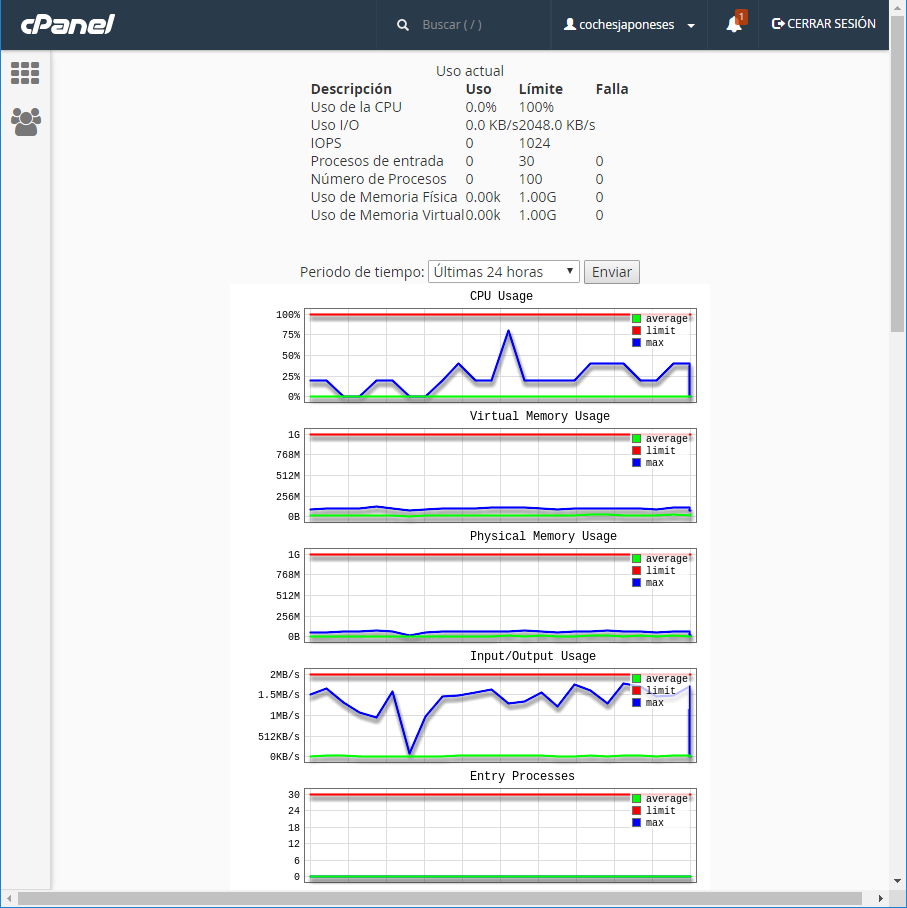The height and width of the screenshot is (908, 907).
Task: Click the cPanel logo
Action: (x=68, y=24)
